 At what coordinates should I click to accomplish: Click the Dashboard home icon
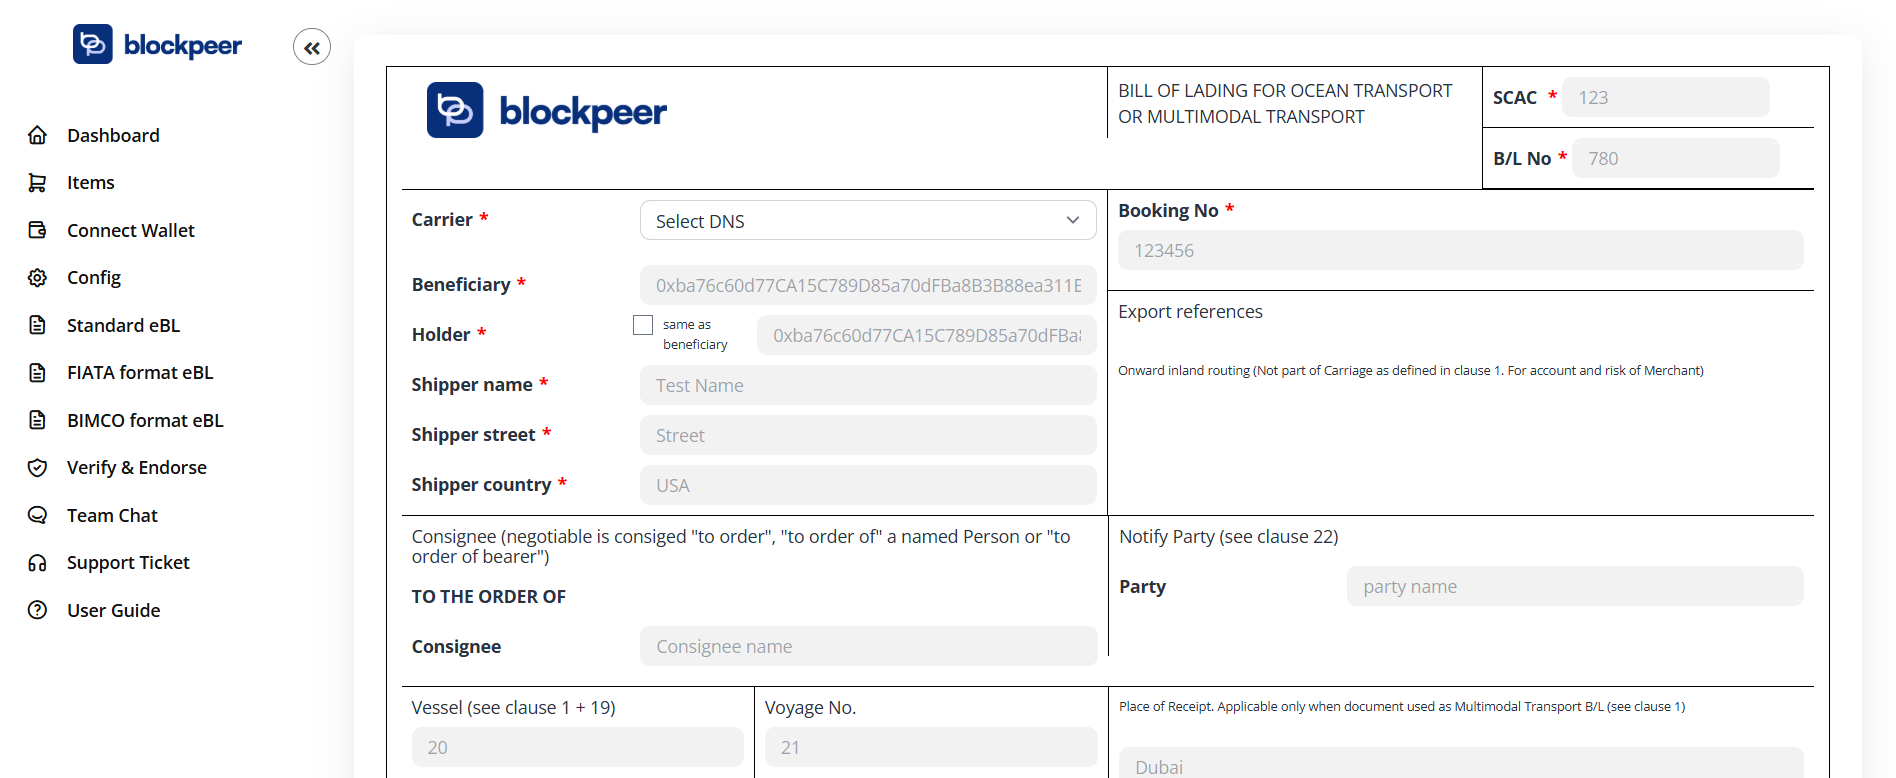tap(37, 135)
